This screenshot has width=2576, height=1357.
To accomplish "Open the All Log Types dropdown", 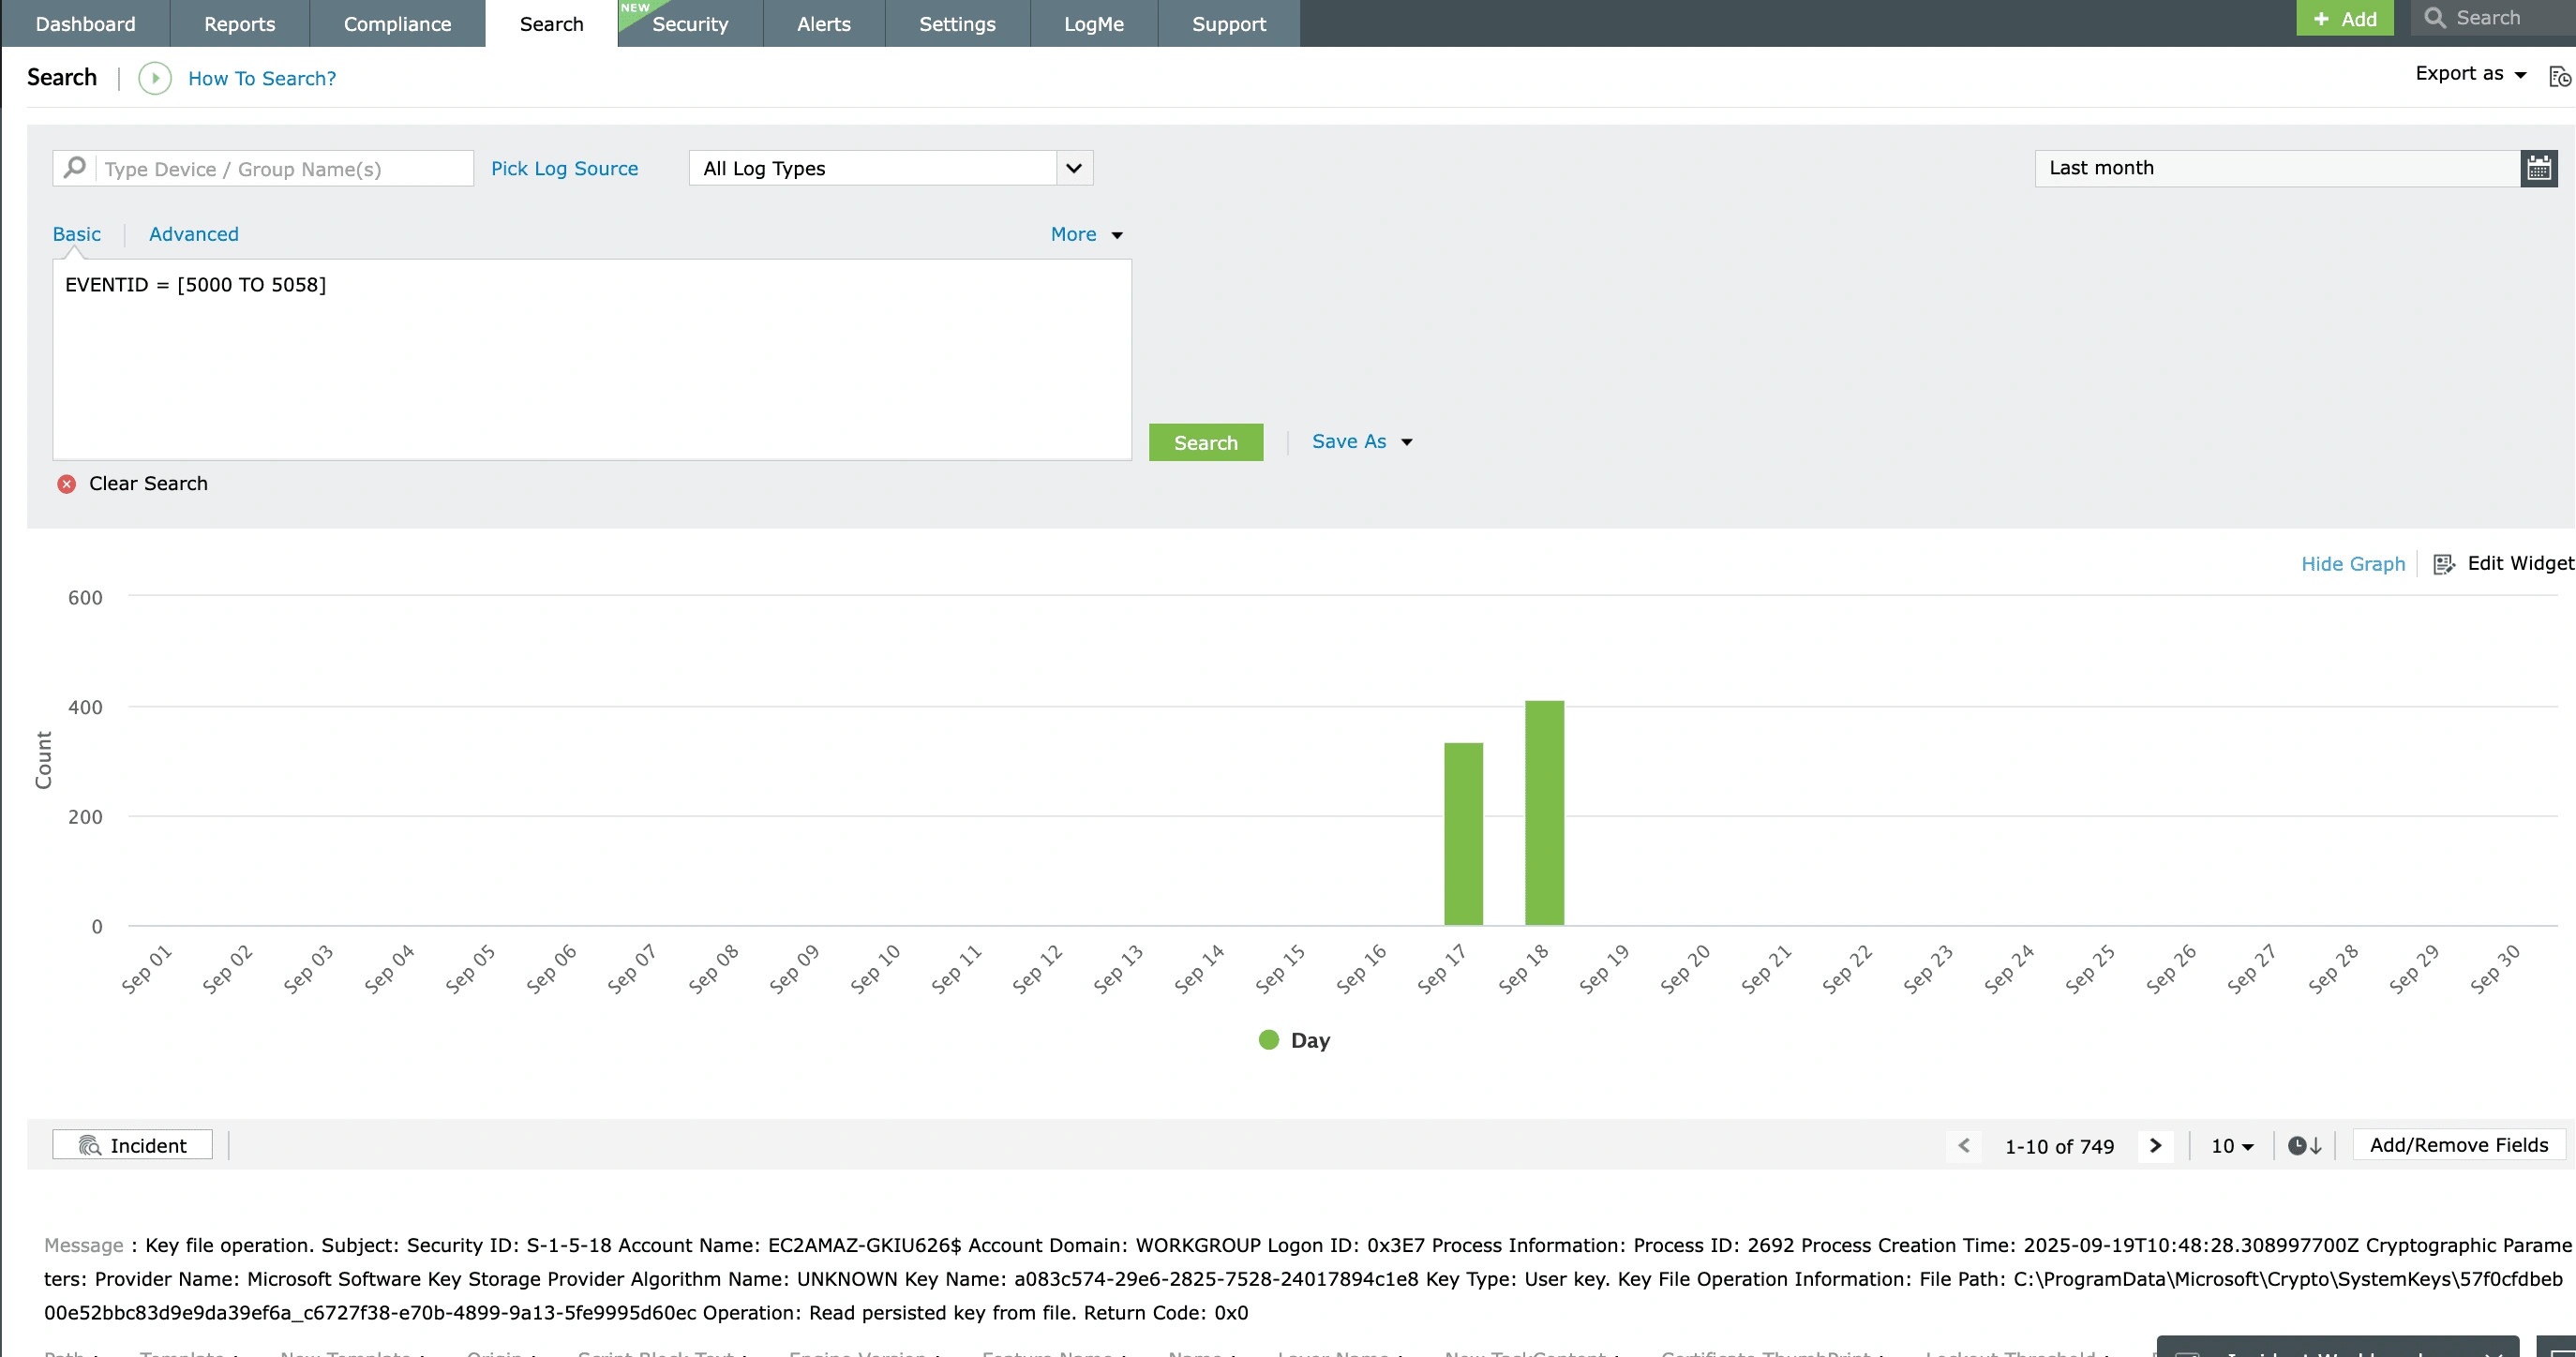I will click(1073, 167).
